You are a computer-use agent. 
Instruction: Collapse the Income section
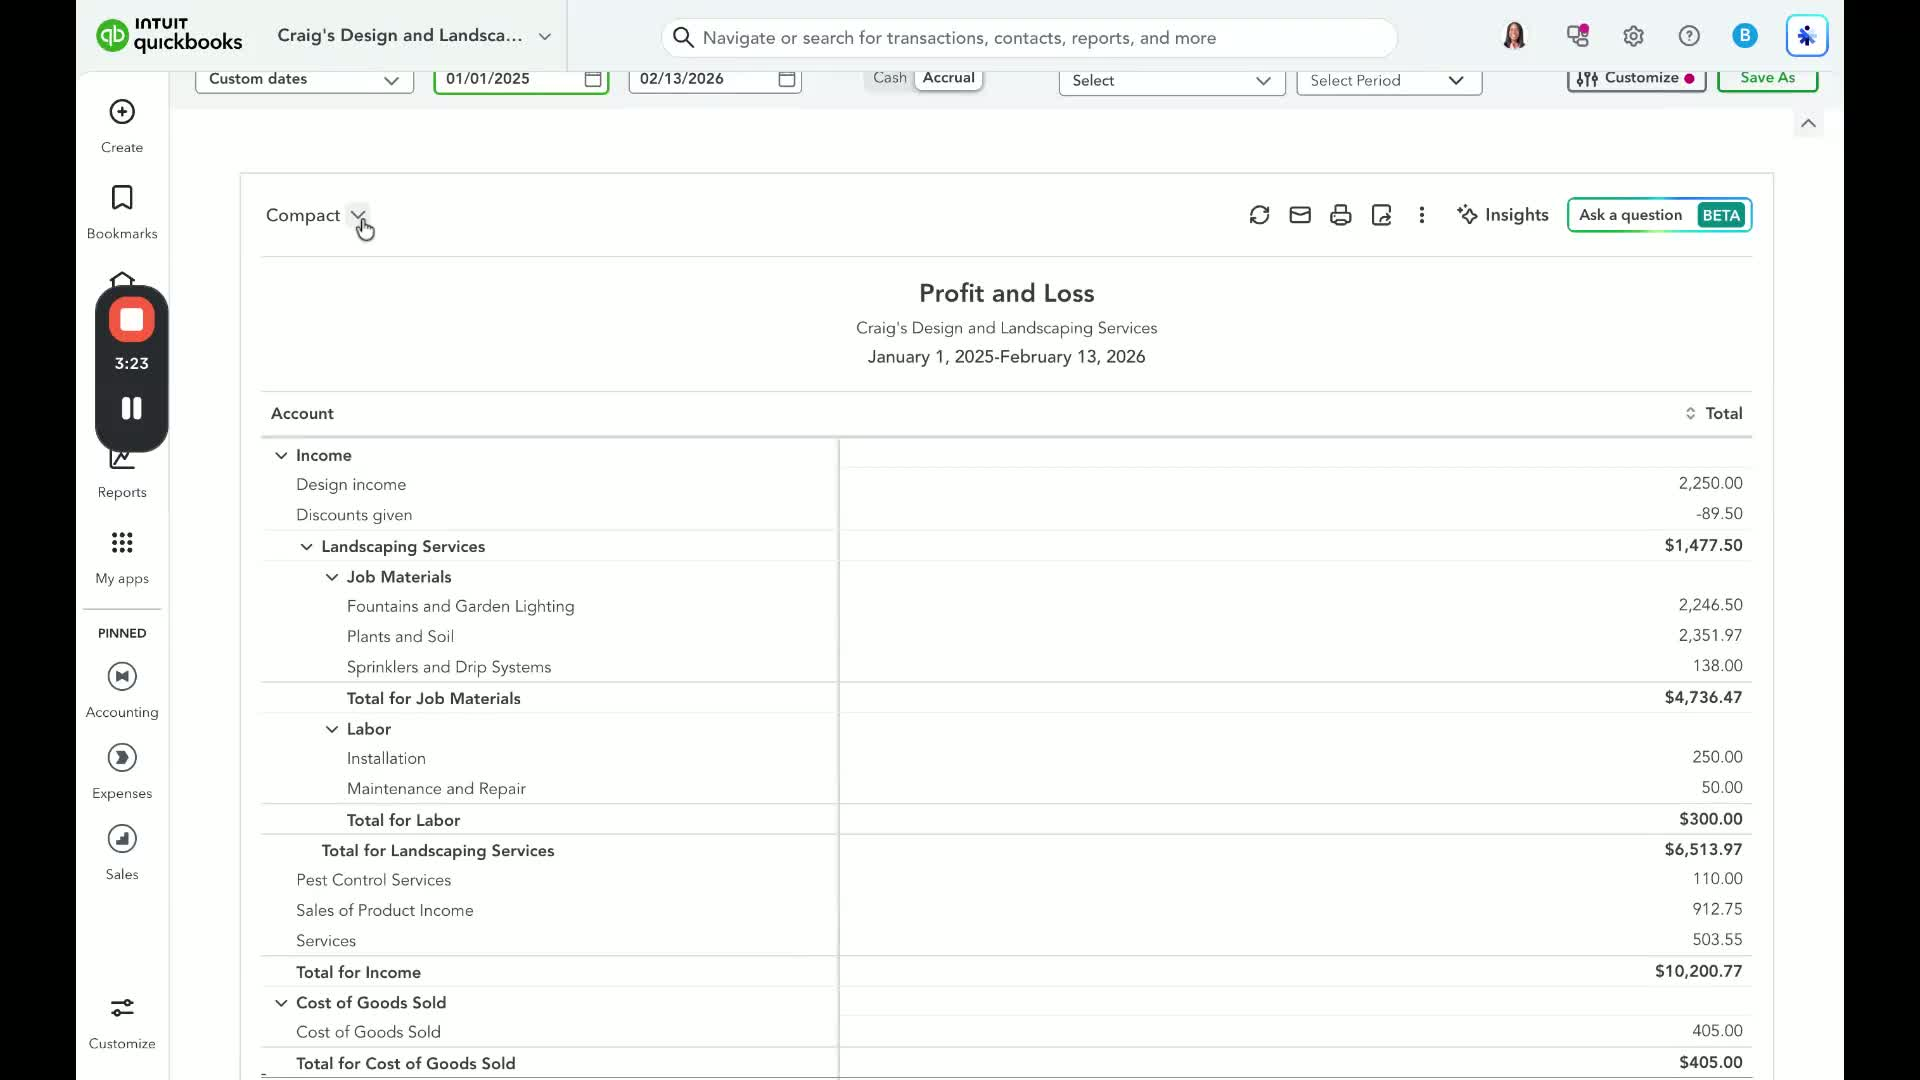coord(281,456)
